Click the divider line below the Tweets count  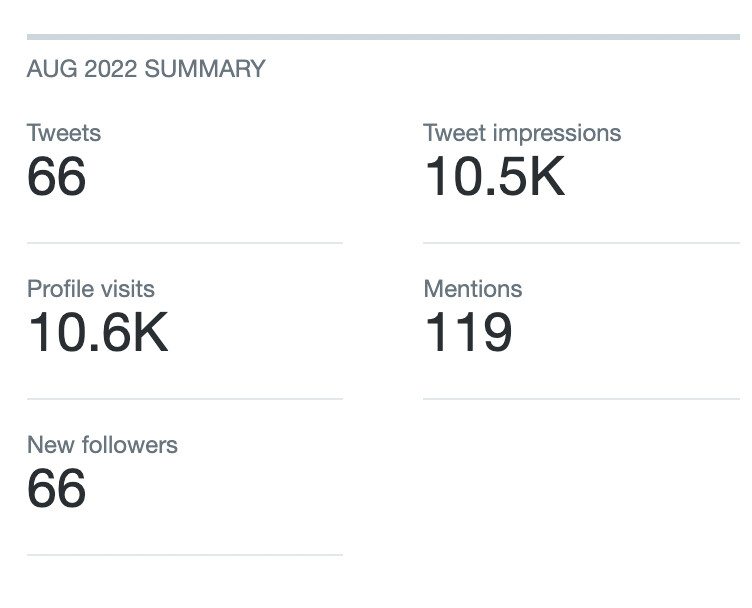pyautogui.click(x=184, y=243)
